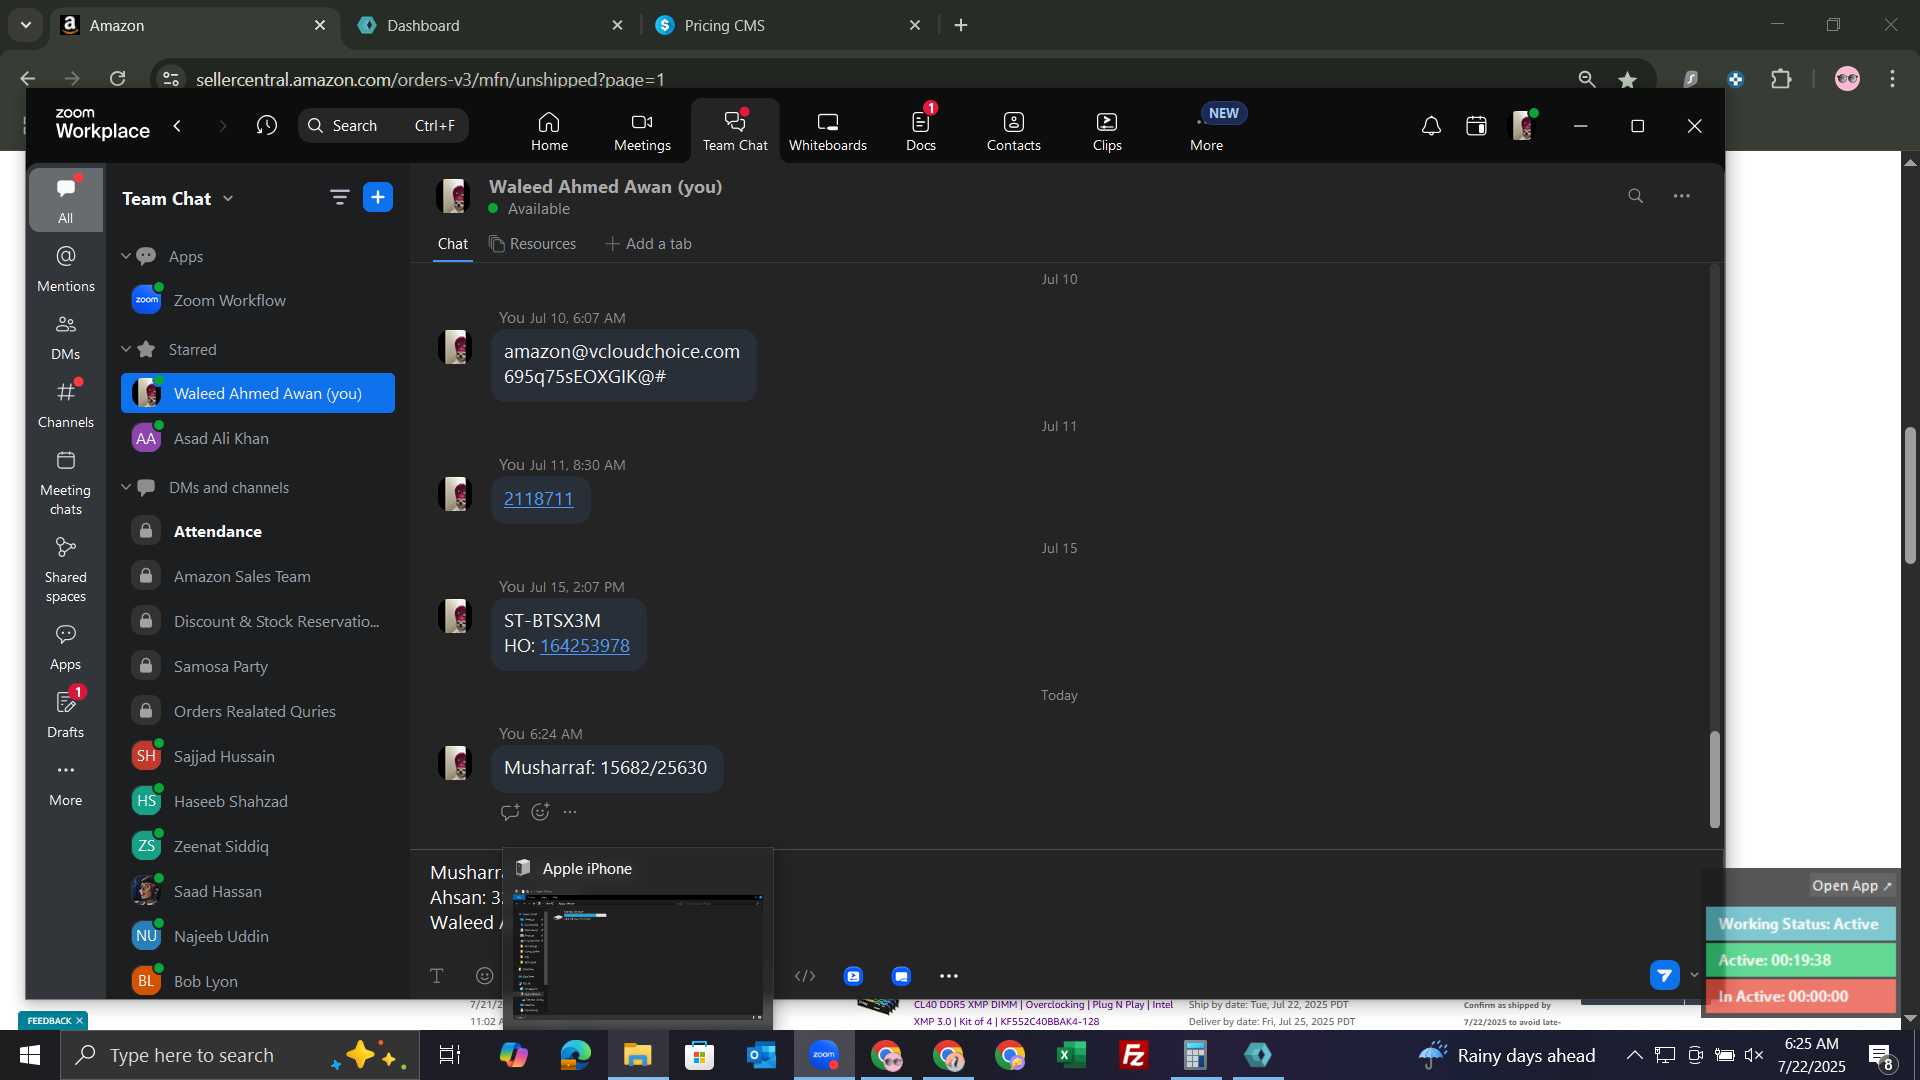The image size is (1920, 1080).
Task: Click the blue new chat plus button
Action: [x=378, y=197]
